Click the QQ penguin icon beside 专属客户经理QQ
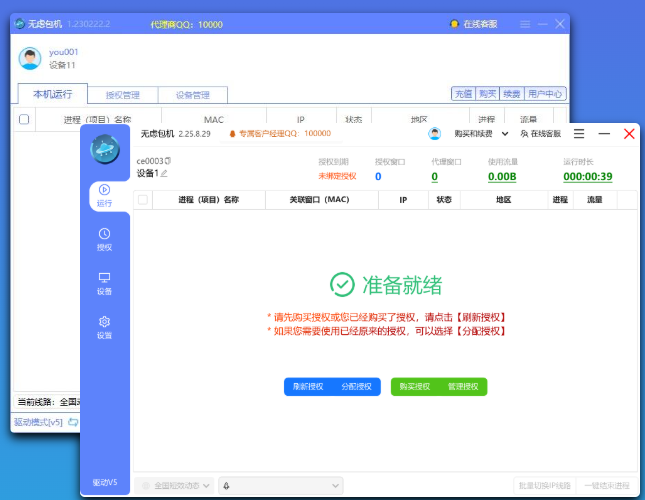Image resolution: width=645 pixels, height=500 pixels. click(232, 134)
